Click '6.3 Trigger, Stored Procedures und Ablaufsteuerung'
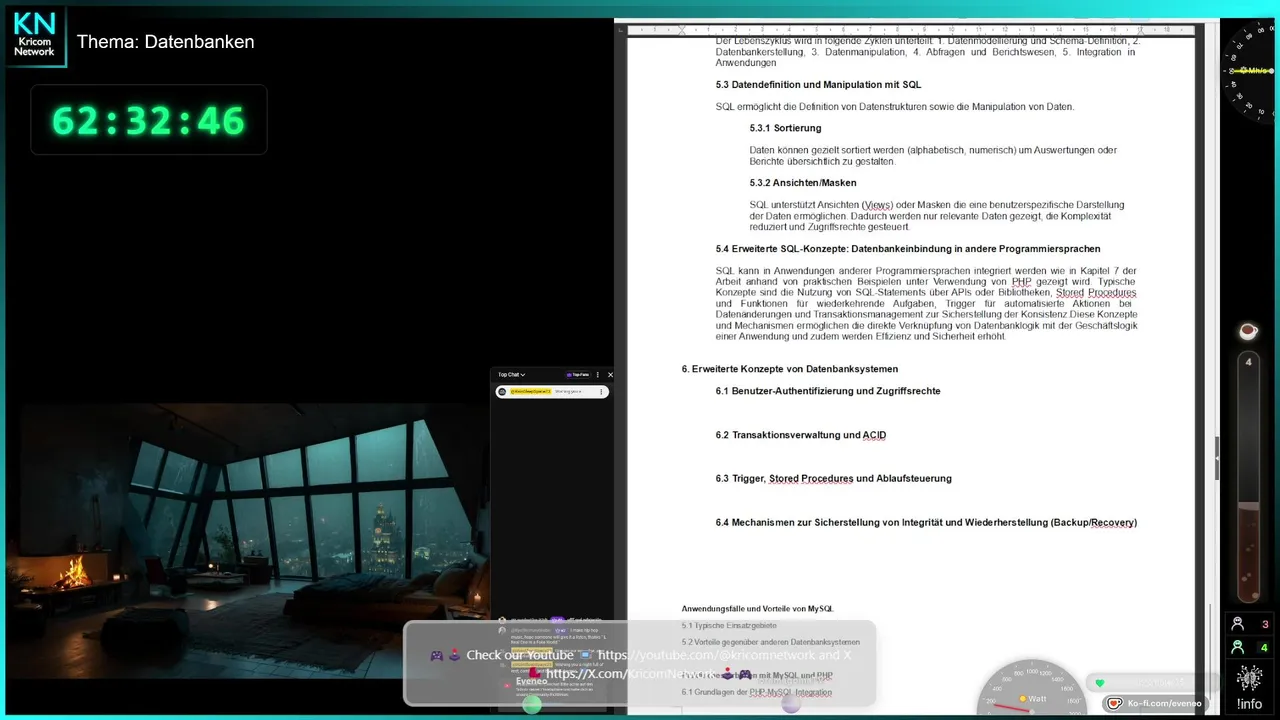Screen dimensions: 1280x720 833,478
